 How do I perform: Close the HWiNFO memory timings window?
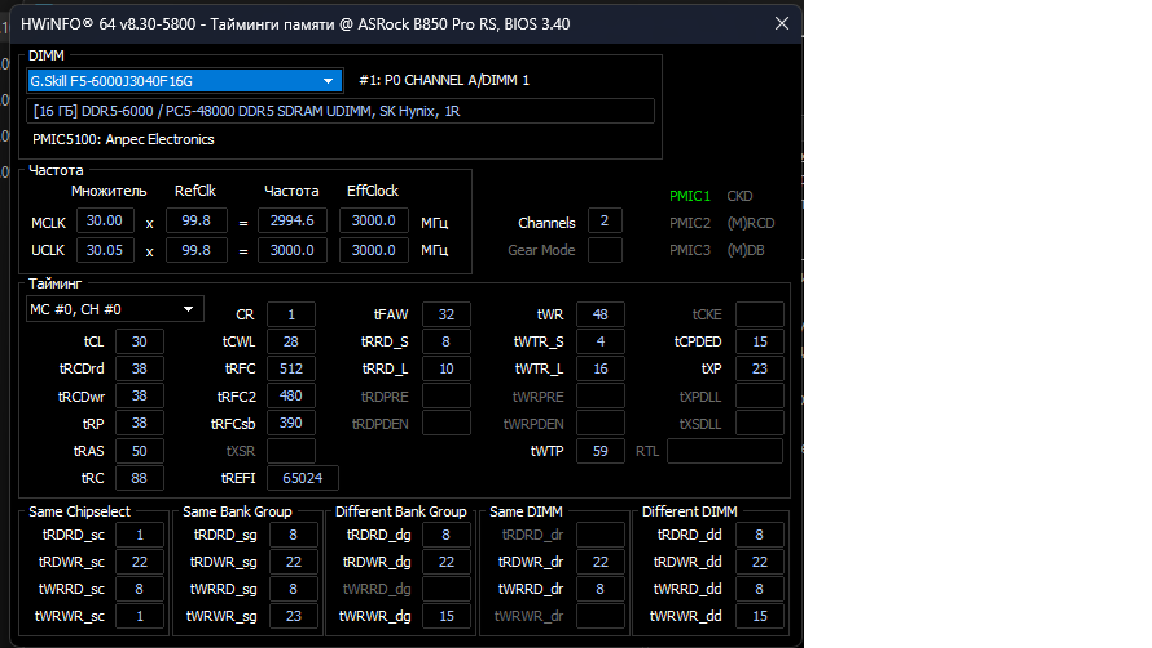tap(782, 24)
